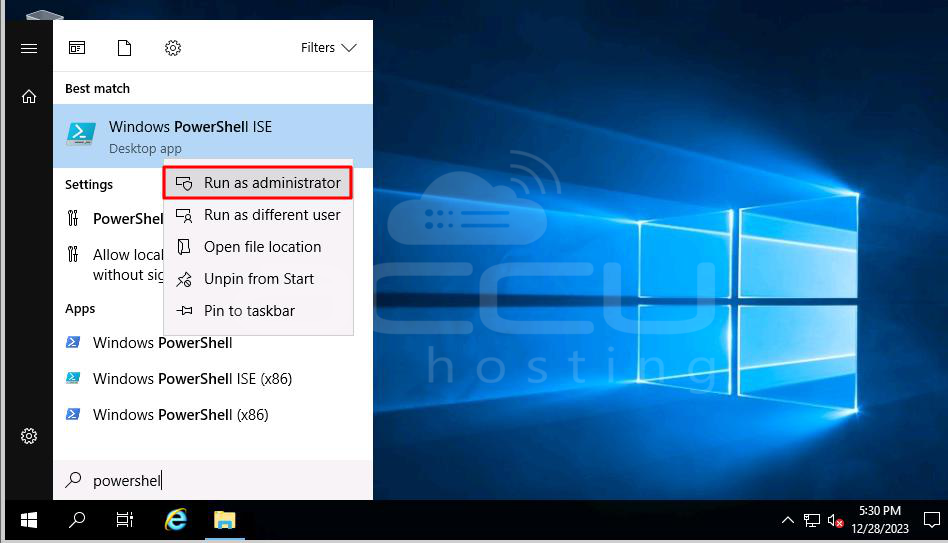This screenshot has height=543, width=948.
Task: Go to the Home icon in sidebar
Action: coord(28,97)
